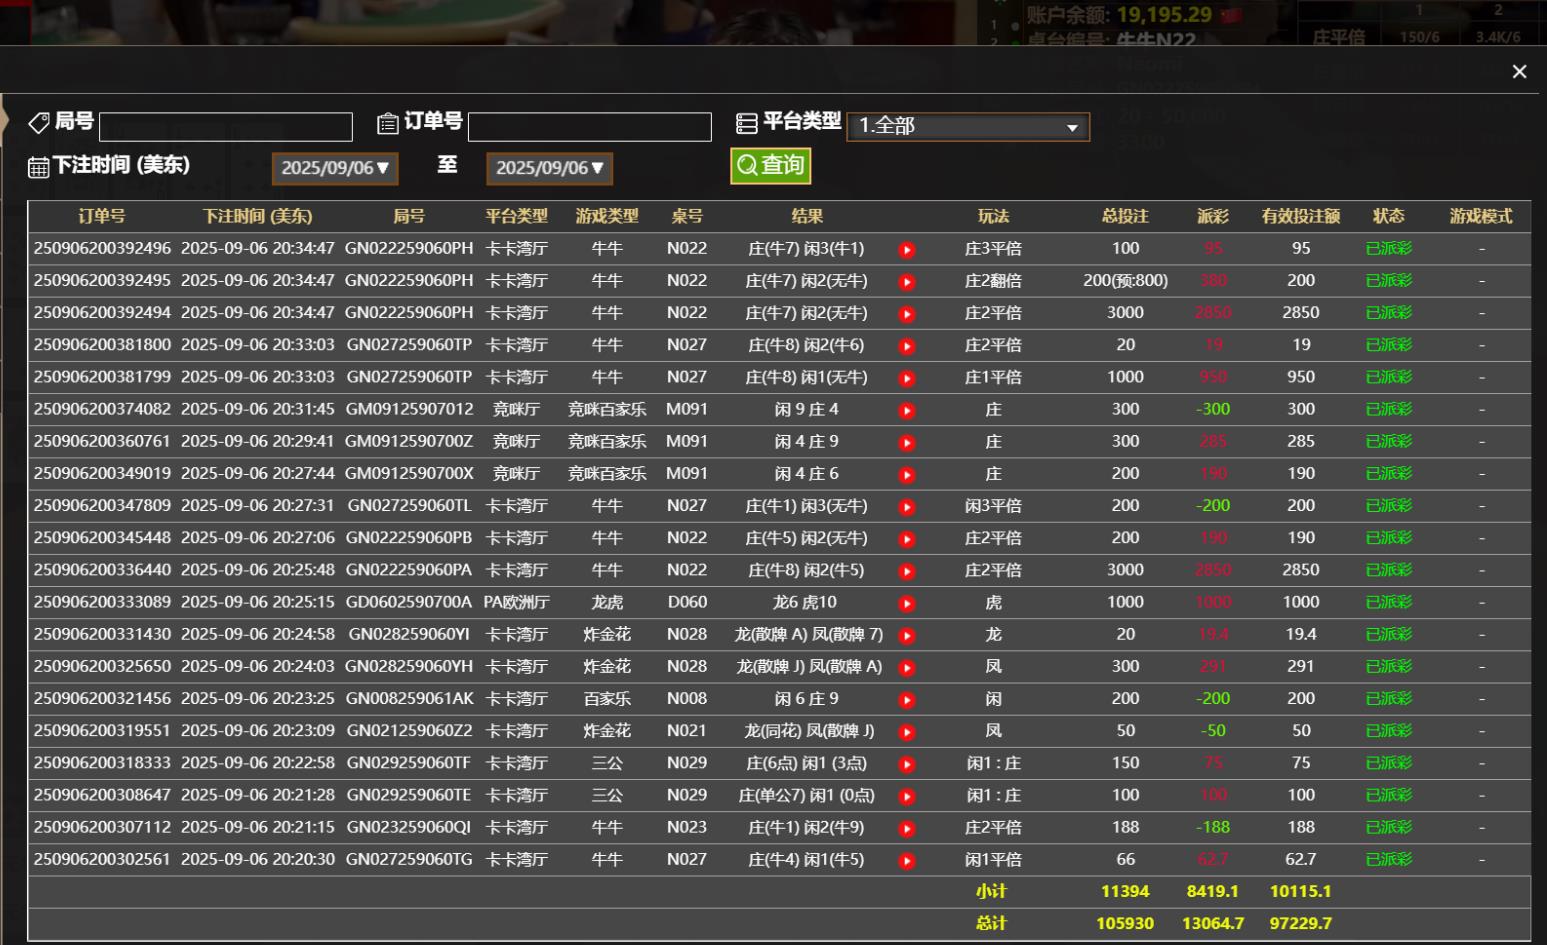The height and width of the screenshot is (945, 1547).
Task: Click the clipboard icon beside 订单号
Action: (x=387, y=124)
